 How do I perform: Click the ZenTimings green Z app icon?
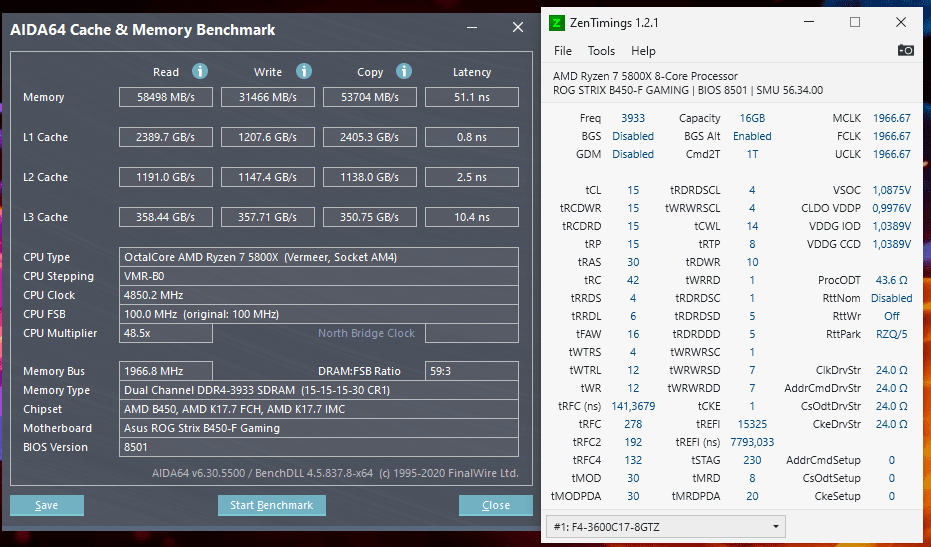point(556,23)
